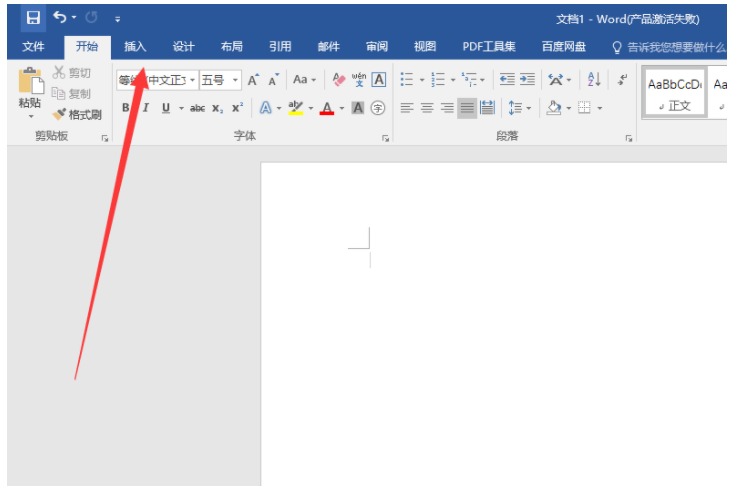Open the font size dropdown (五号)
Screen dimensions: 736x491
pos(236,80)
